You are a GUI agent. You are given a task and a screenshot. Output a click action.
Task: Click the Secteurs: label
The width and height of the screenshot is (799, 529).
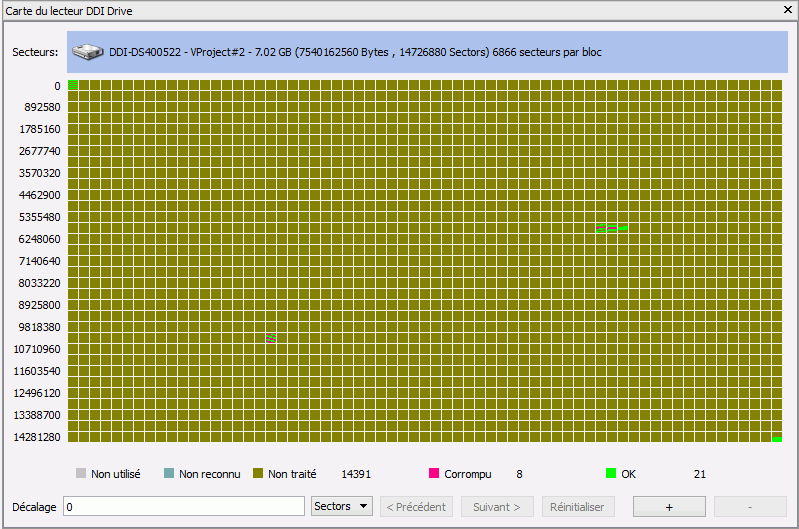[x=35, y=52]
